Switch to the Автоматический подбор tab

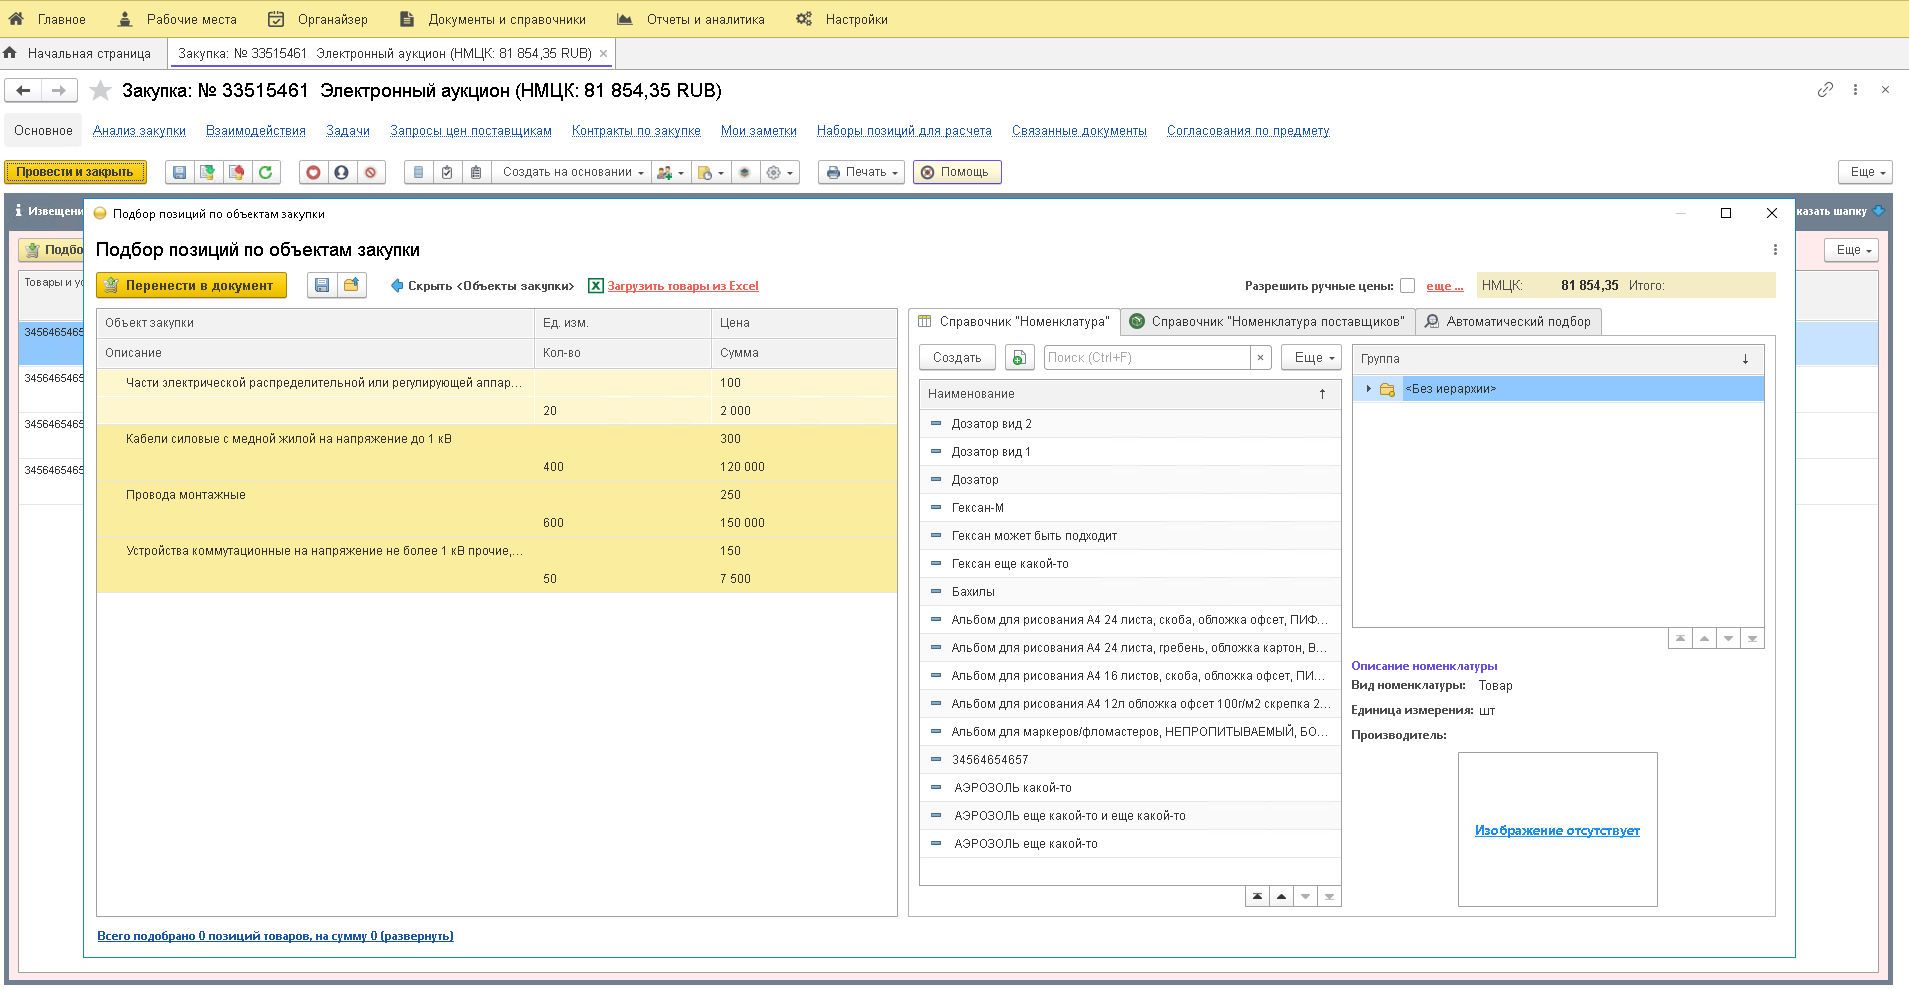(x=1508, y=322)
